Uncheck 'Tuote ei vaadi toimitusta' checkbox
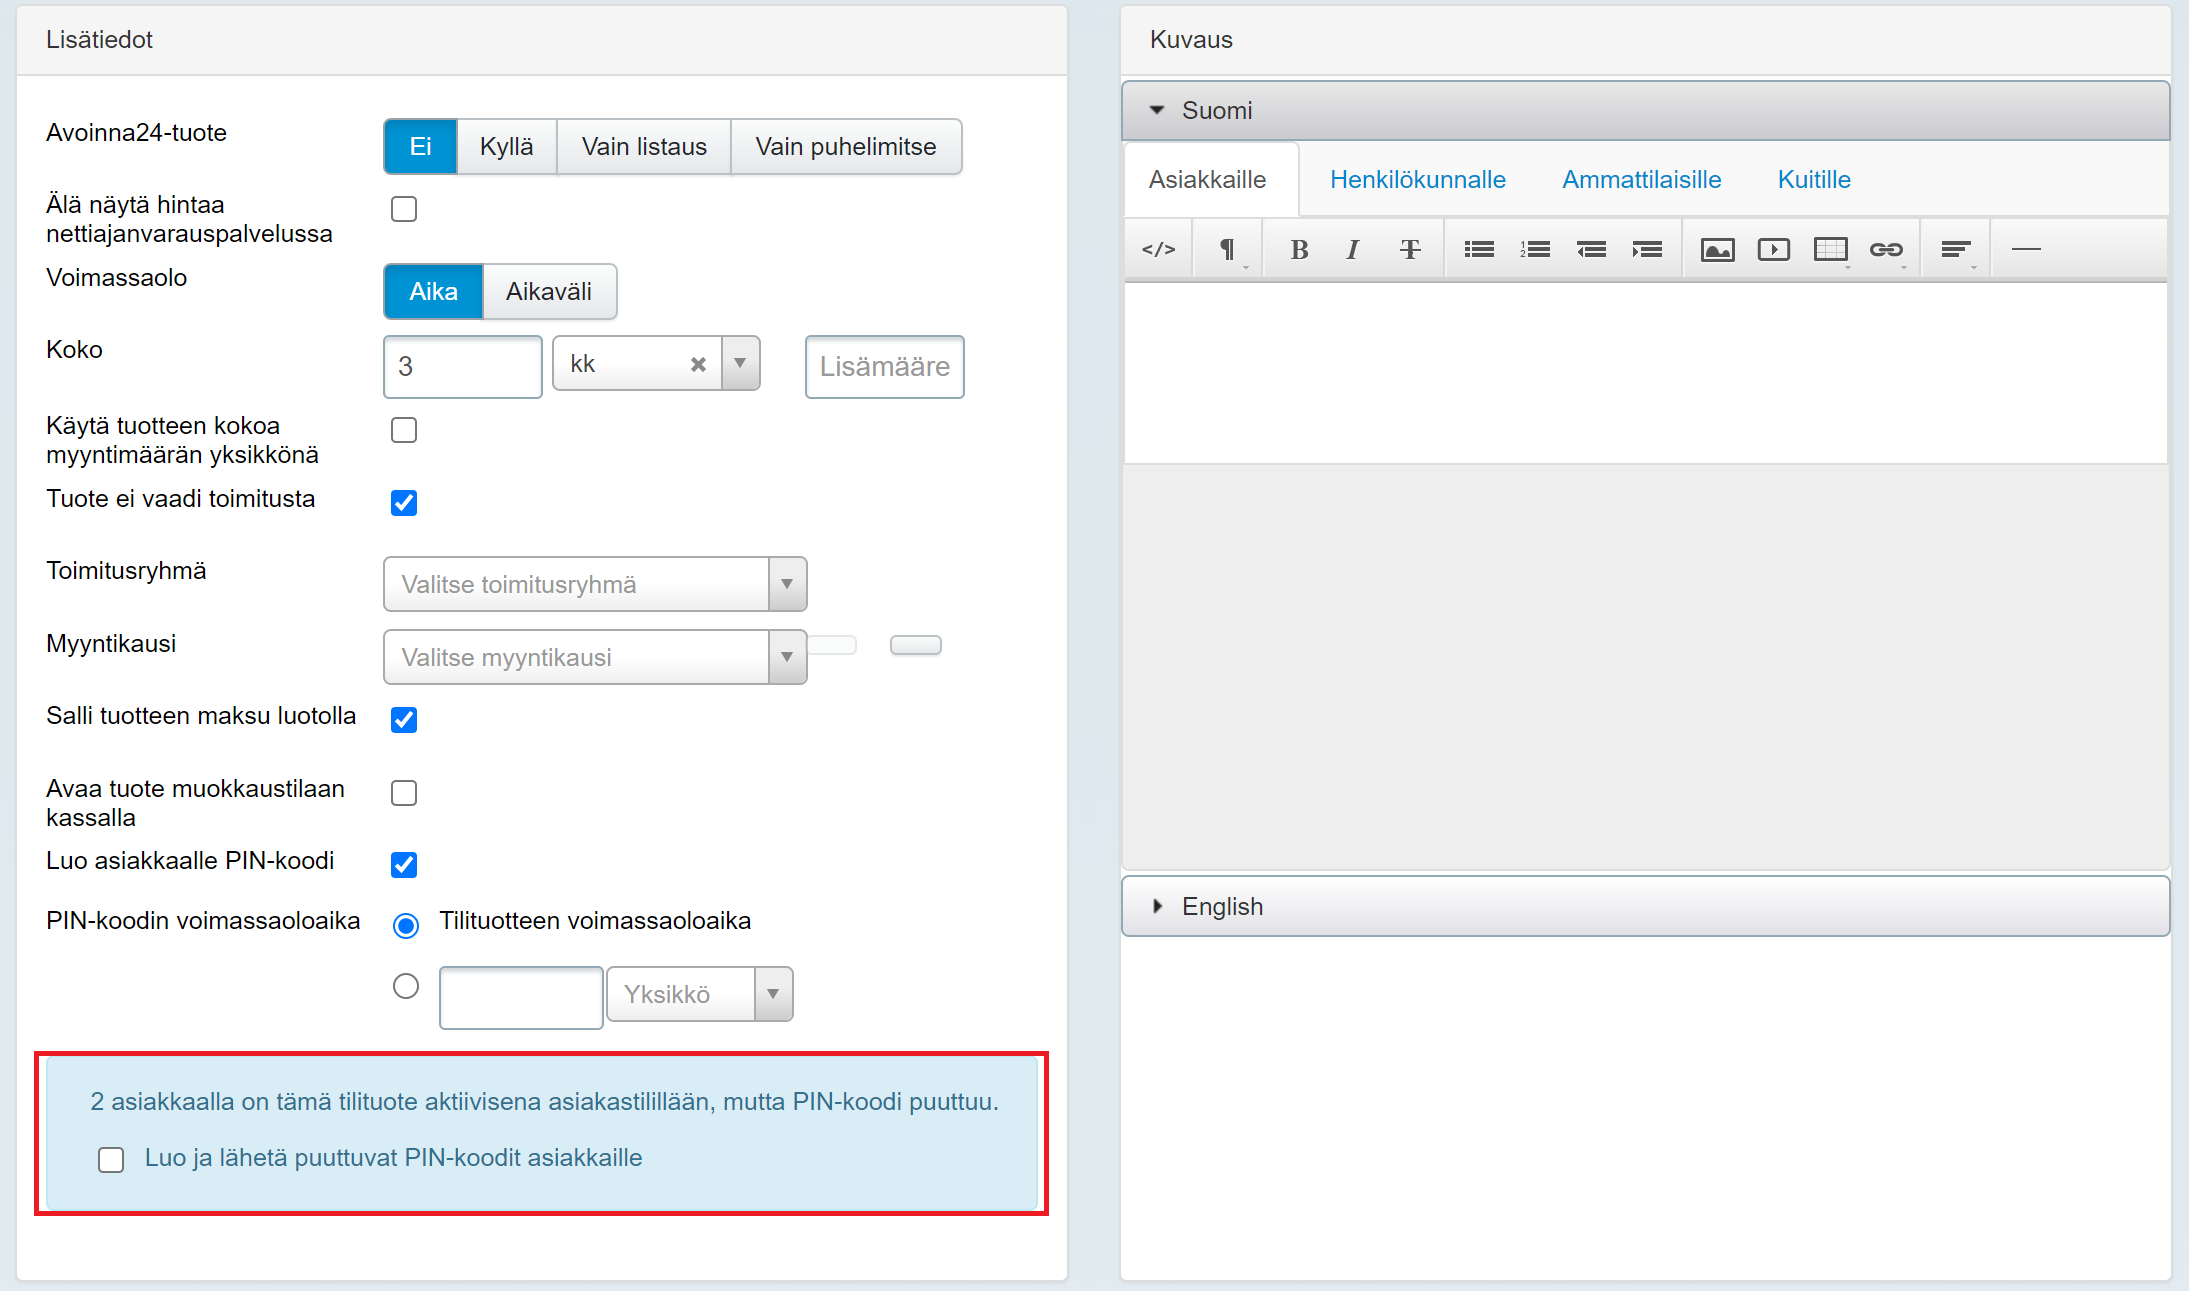 click(404, 502)
